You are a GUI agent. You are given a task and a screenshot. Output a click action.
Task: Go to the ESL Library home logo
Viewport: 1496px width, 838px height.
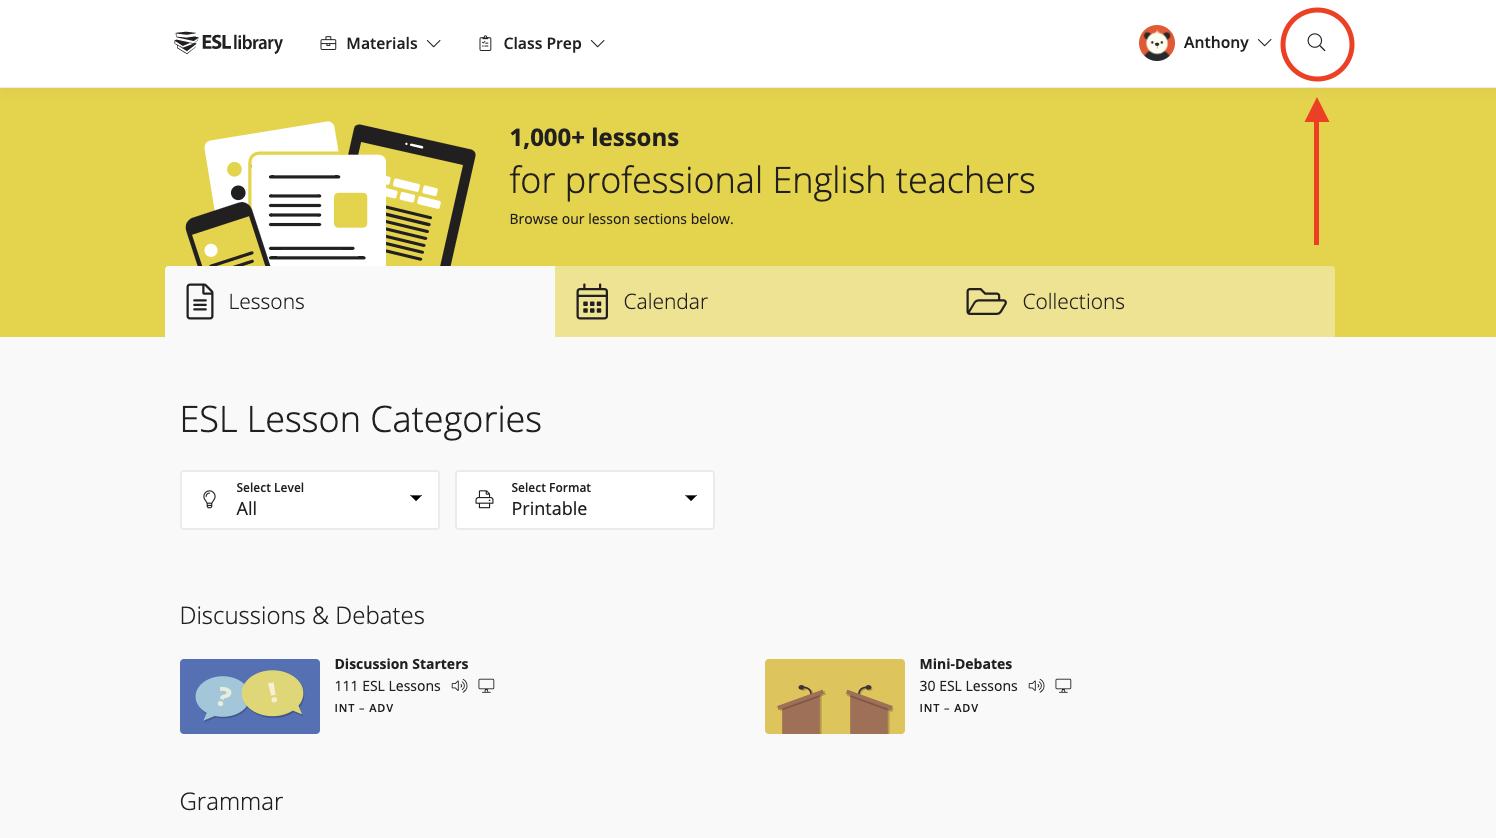[x=228, y=43]
